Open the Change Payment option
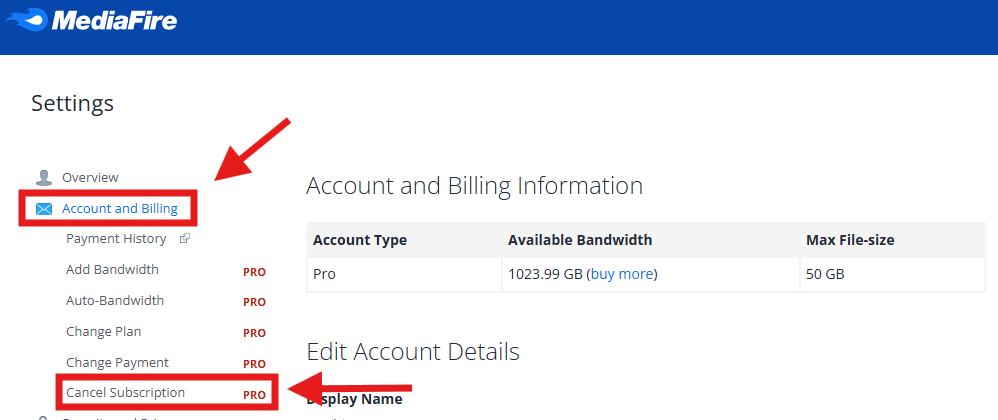998x420 pixels. coord(117,363)
